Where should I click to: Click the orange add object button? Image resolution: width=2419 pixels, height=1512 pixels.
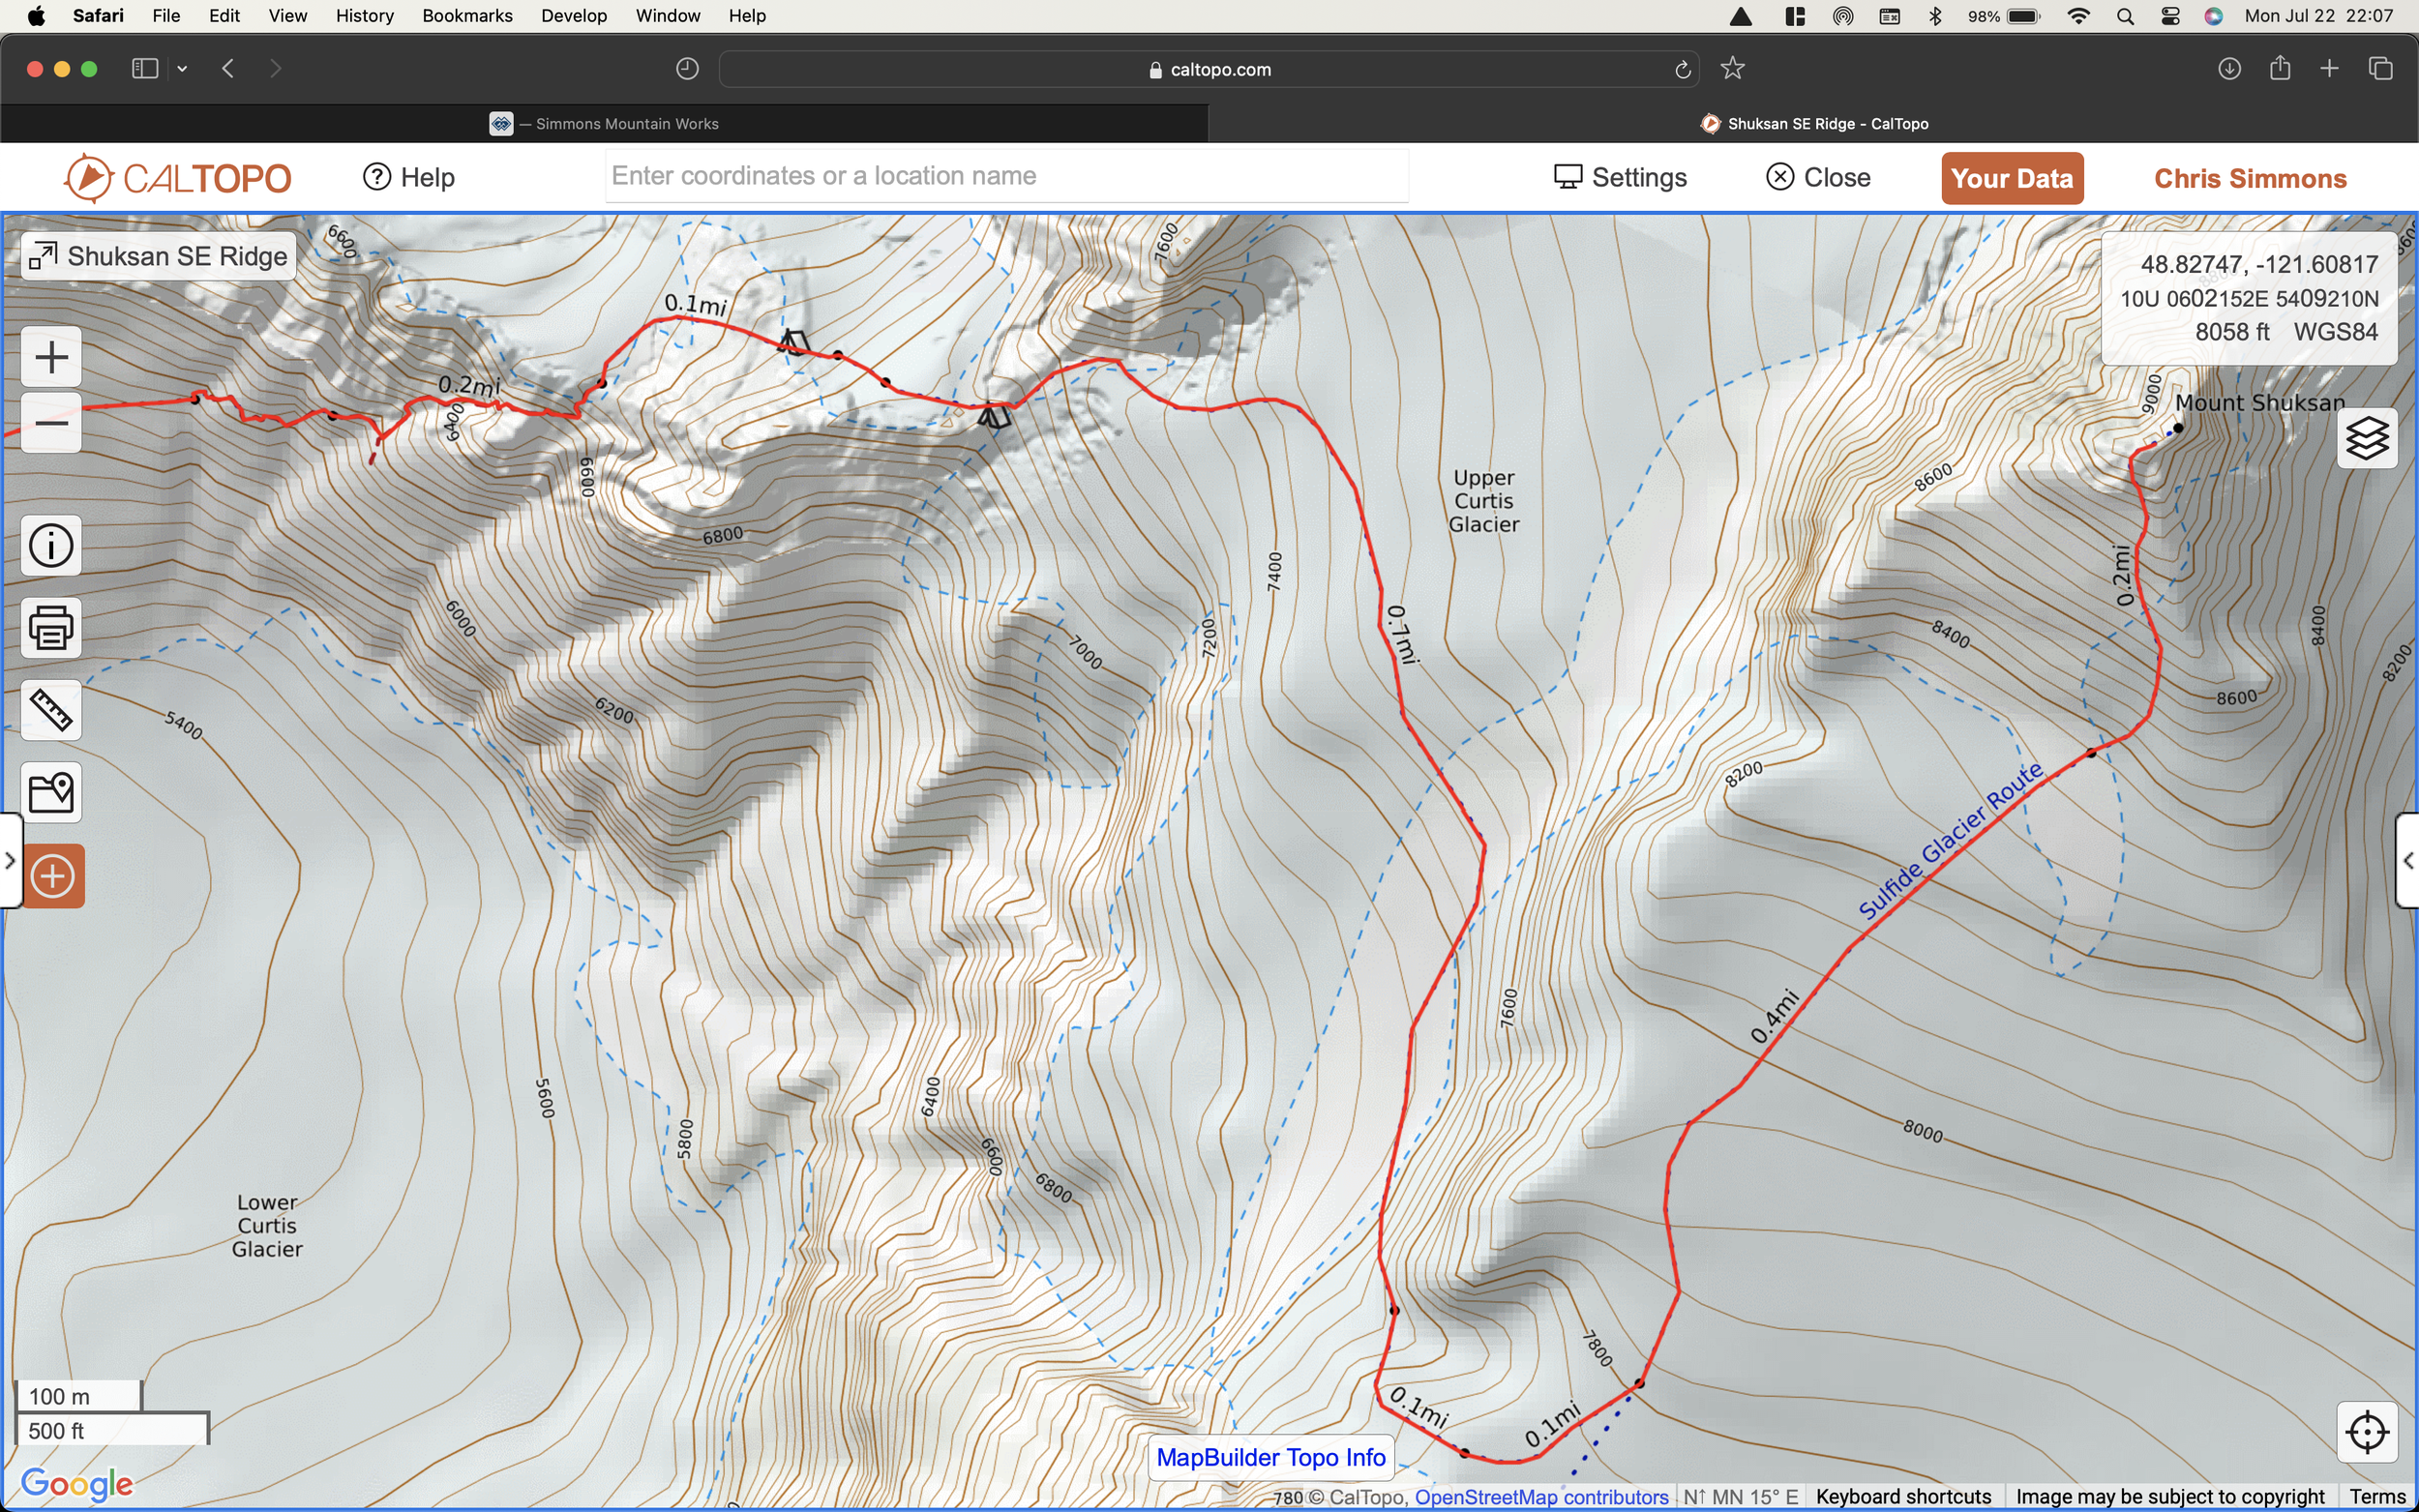tap(53, 876)
